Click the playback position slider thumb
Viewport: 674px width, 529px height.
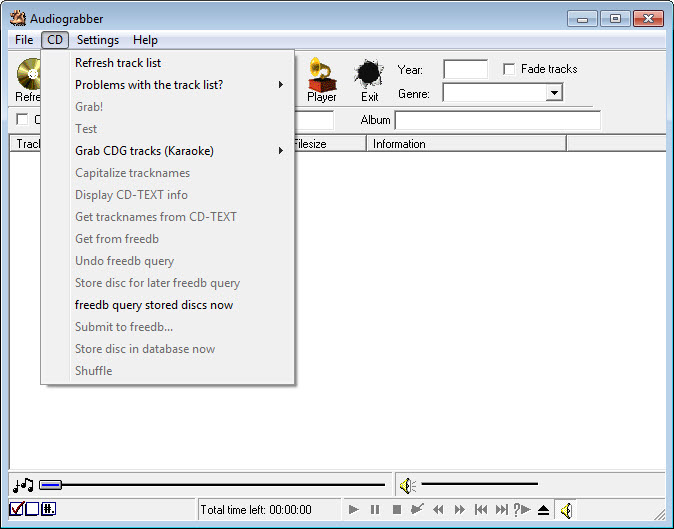50,485
